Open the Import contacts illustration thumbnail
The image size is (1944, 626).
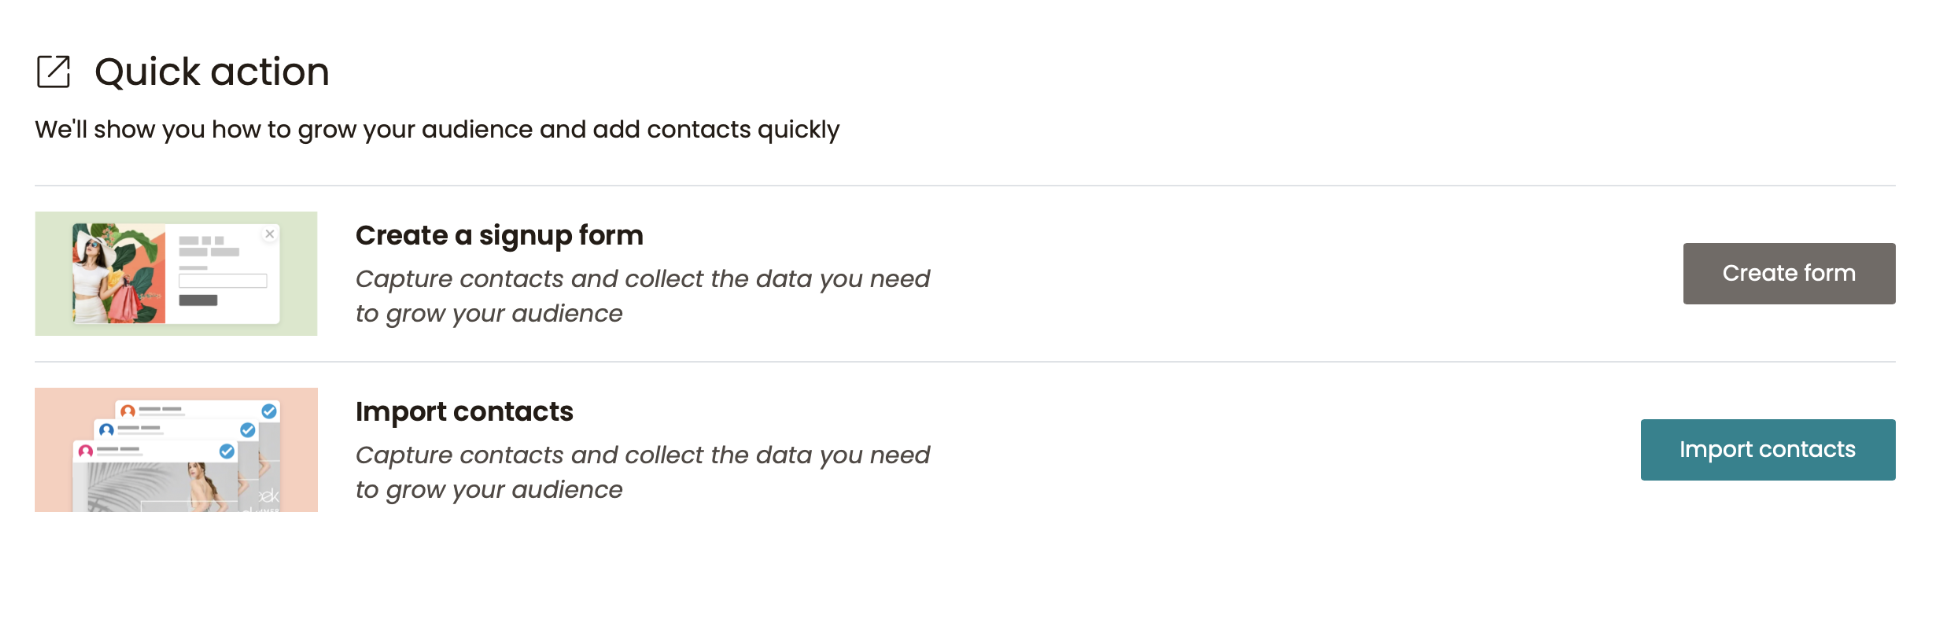pyautogui.click(x=176, y=450)
